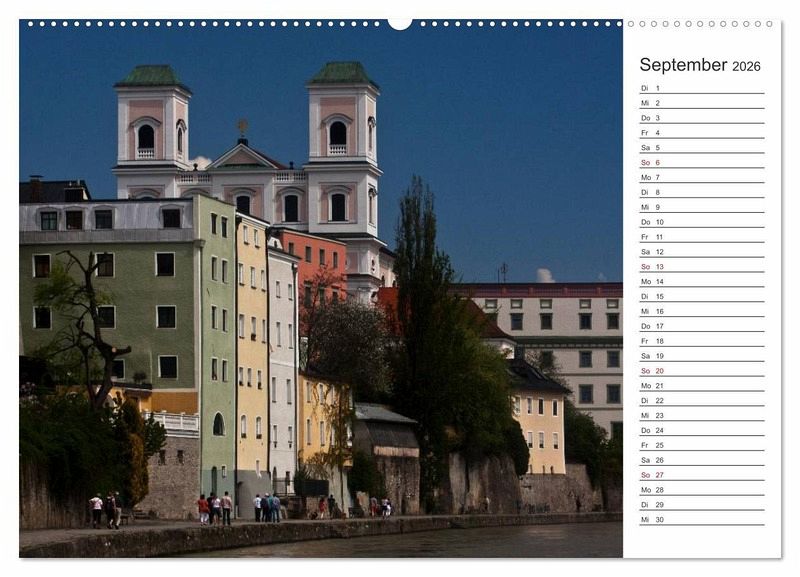Select the Sunday row So 27

[702, 475]
